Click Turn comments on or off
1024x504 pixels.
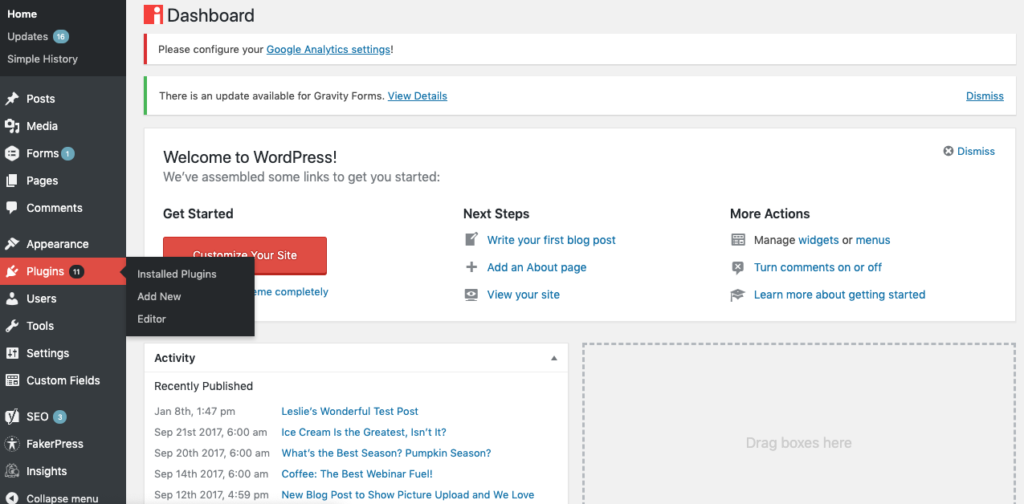818,267
